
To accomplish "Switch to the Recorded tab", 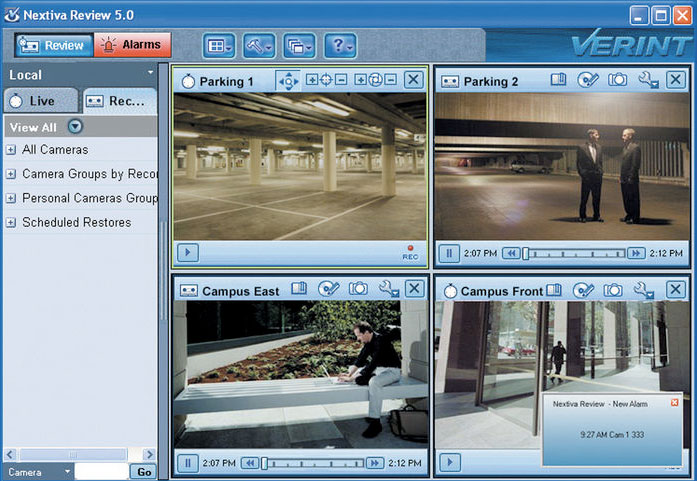I will pyautogui.click(x=119, y=101).
